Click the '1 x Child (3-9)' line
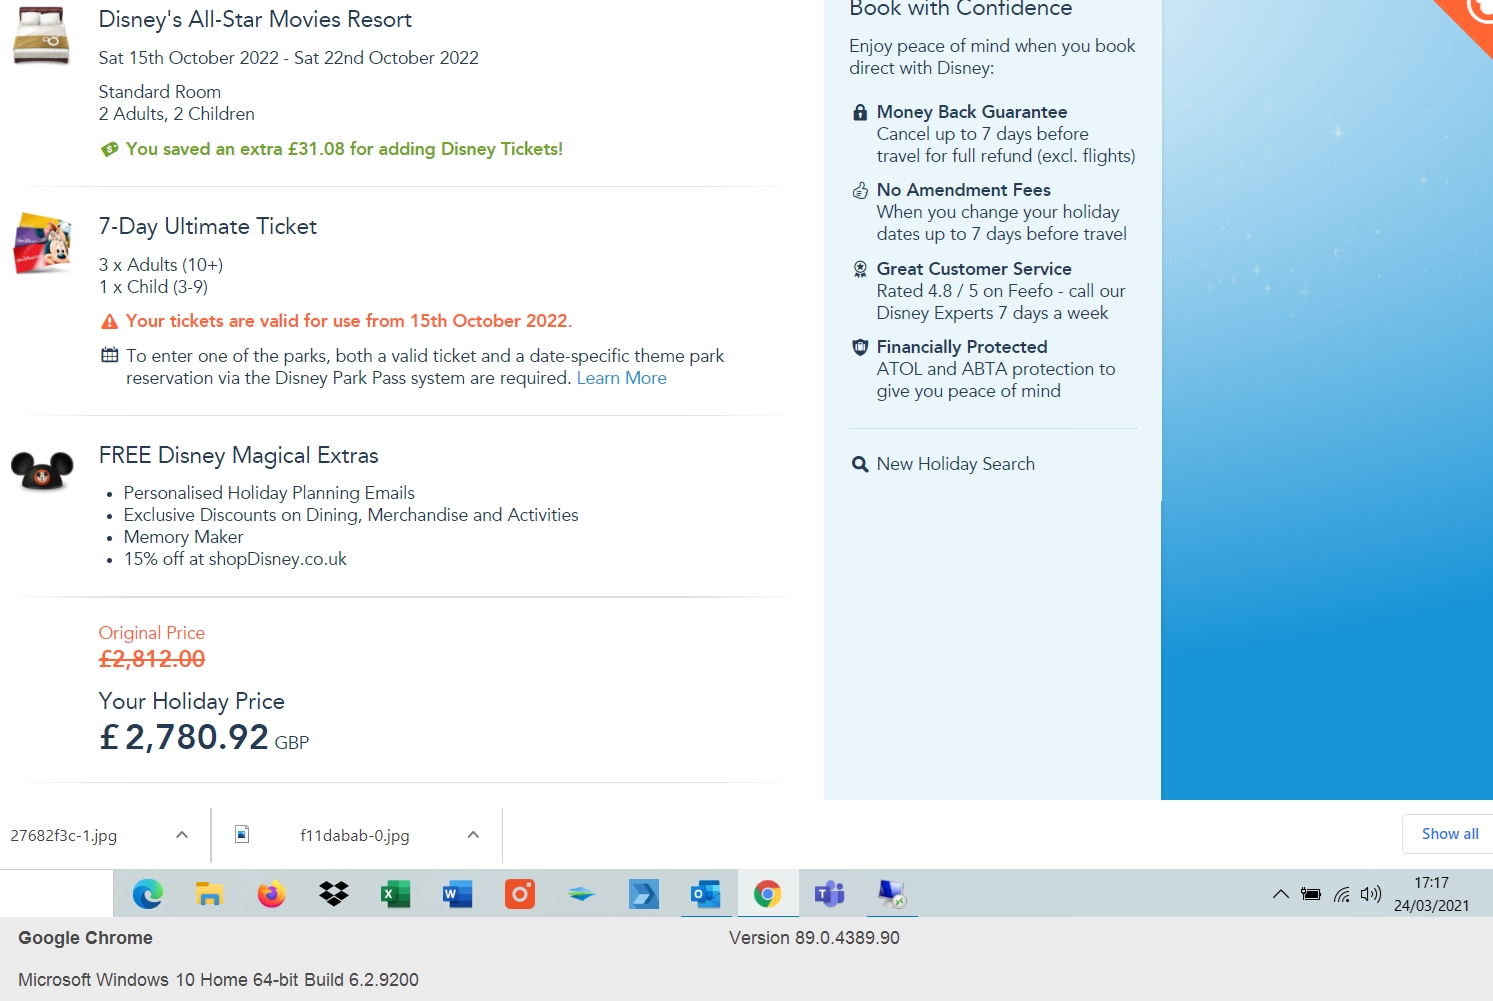Viewport: 1493px width, 1001px height. point(153,287)
